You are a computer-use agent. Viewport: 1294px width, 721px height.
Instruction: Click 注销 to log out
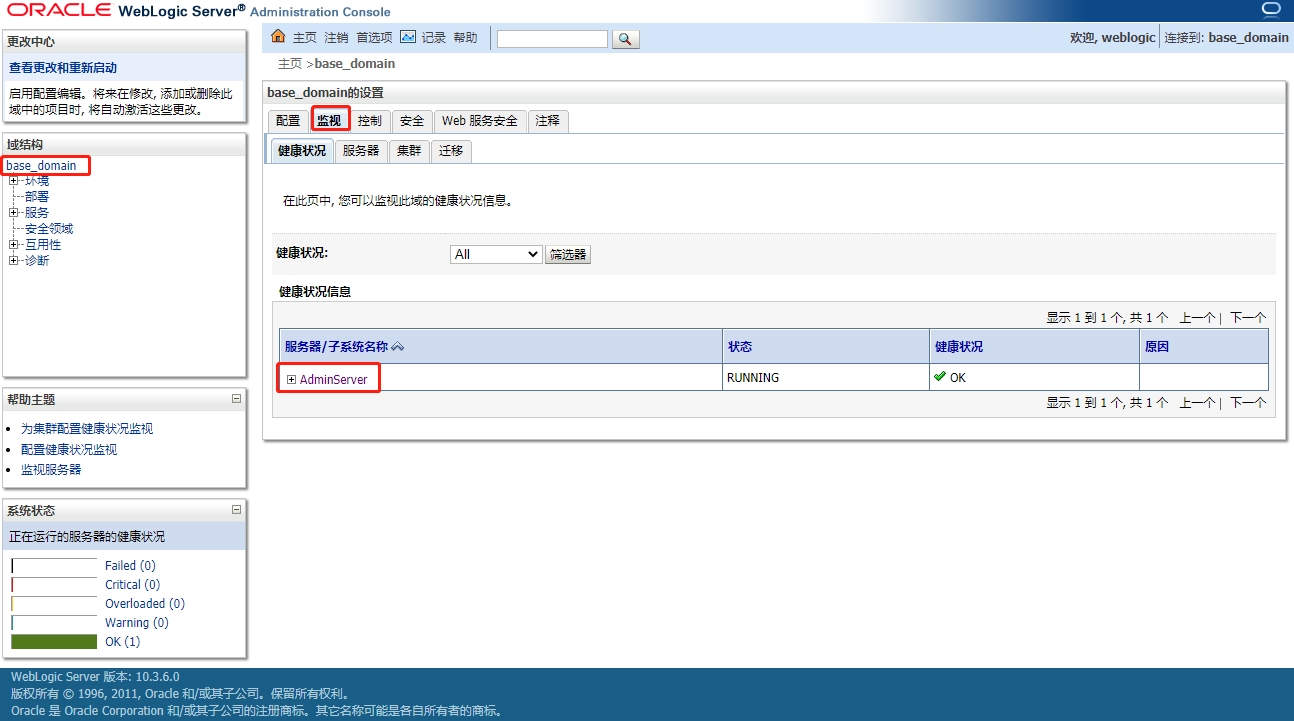[337, 38]
